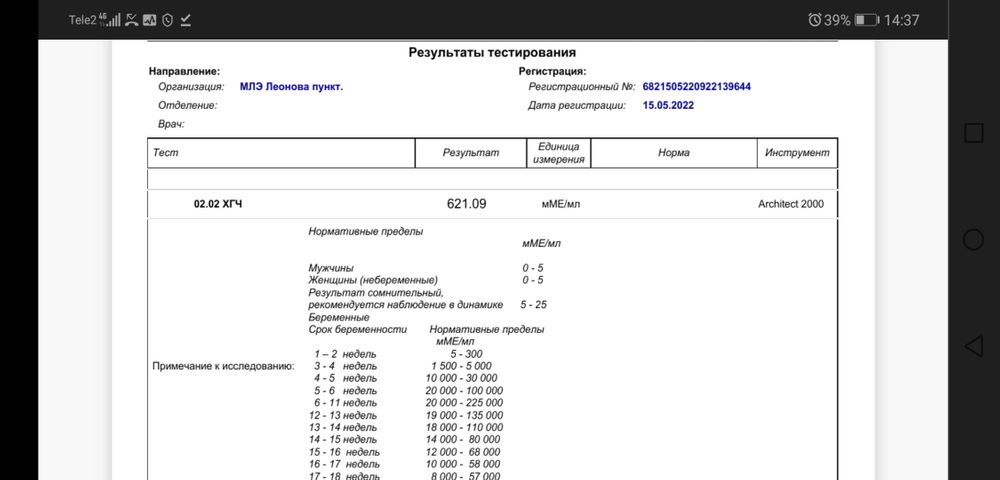
Task: Select the Врач: label
Action: (x=171, y=124)
